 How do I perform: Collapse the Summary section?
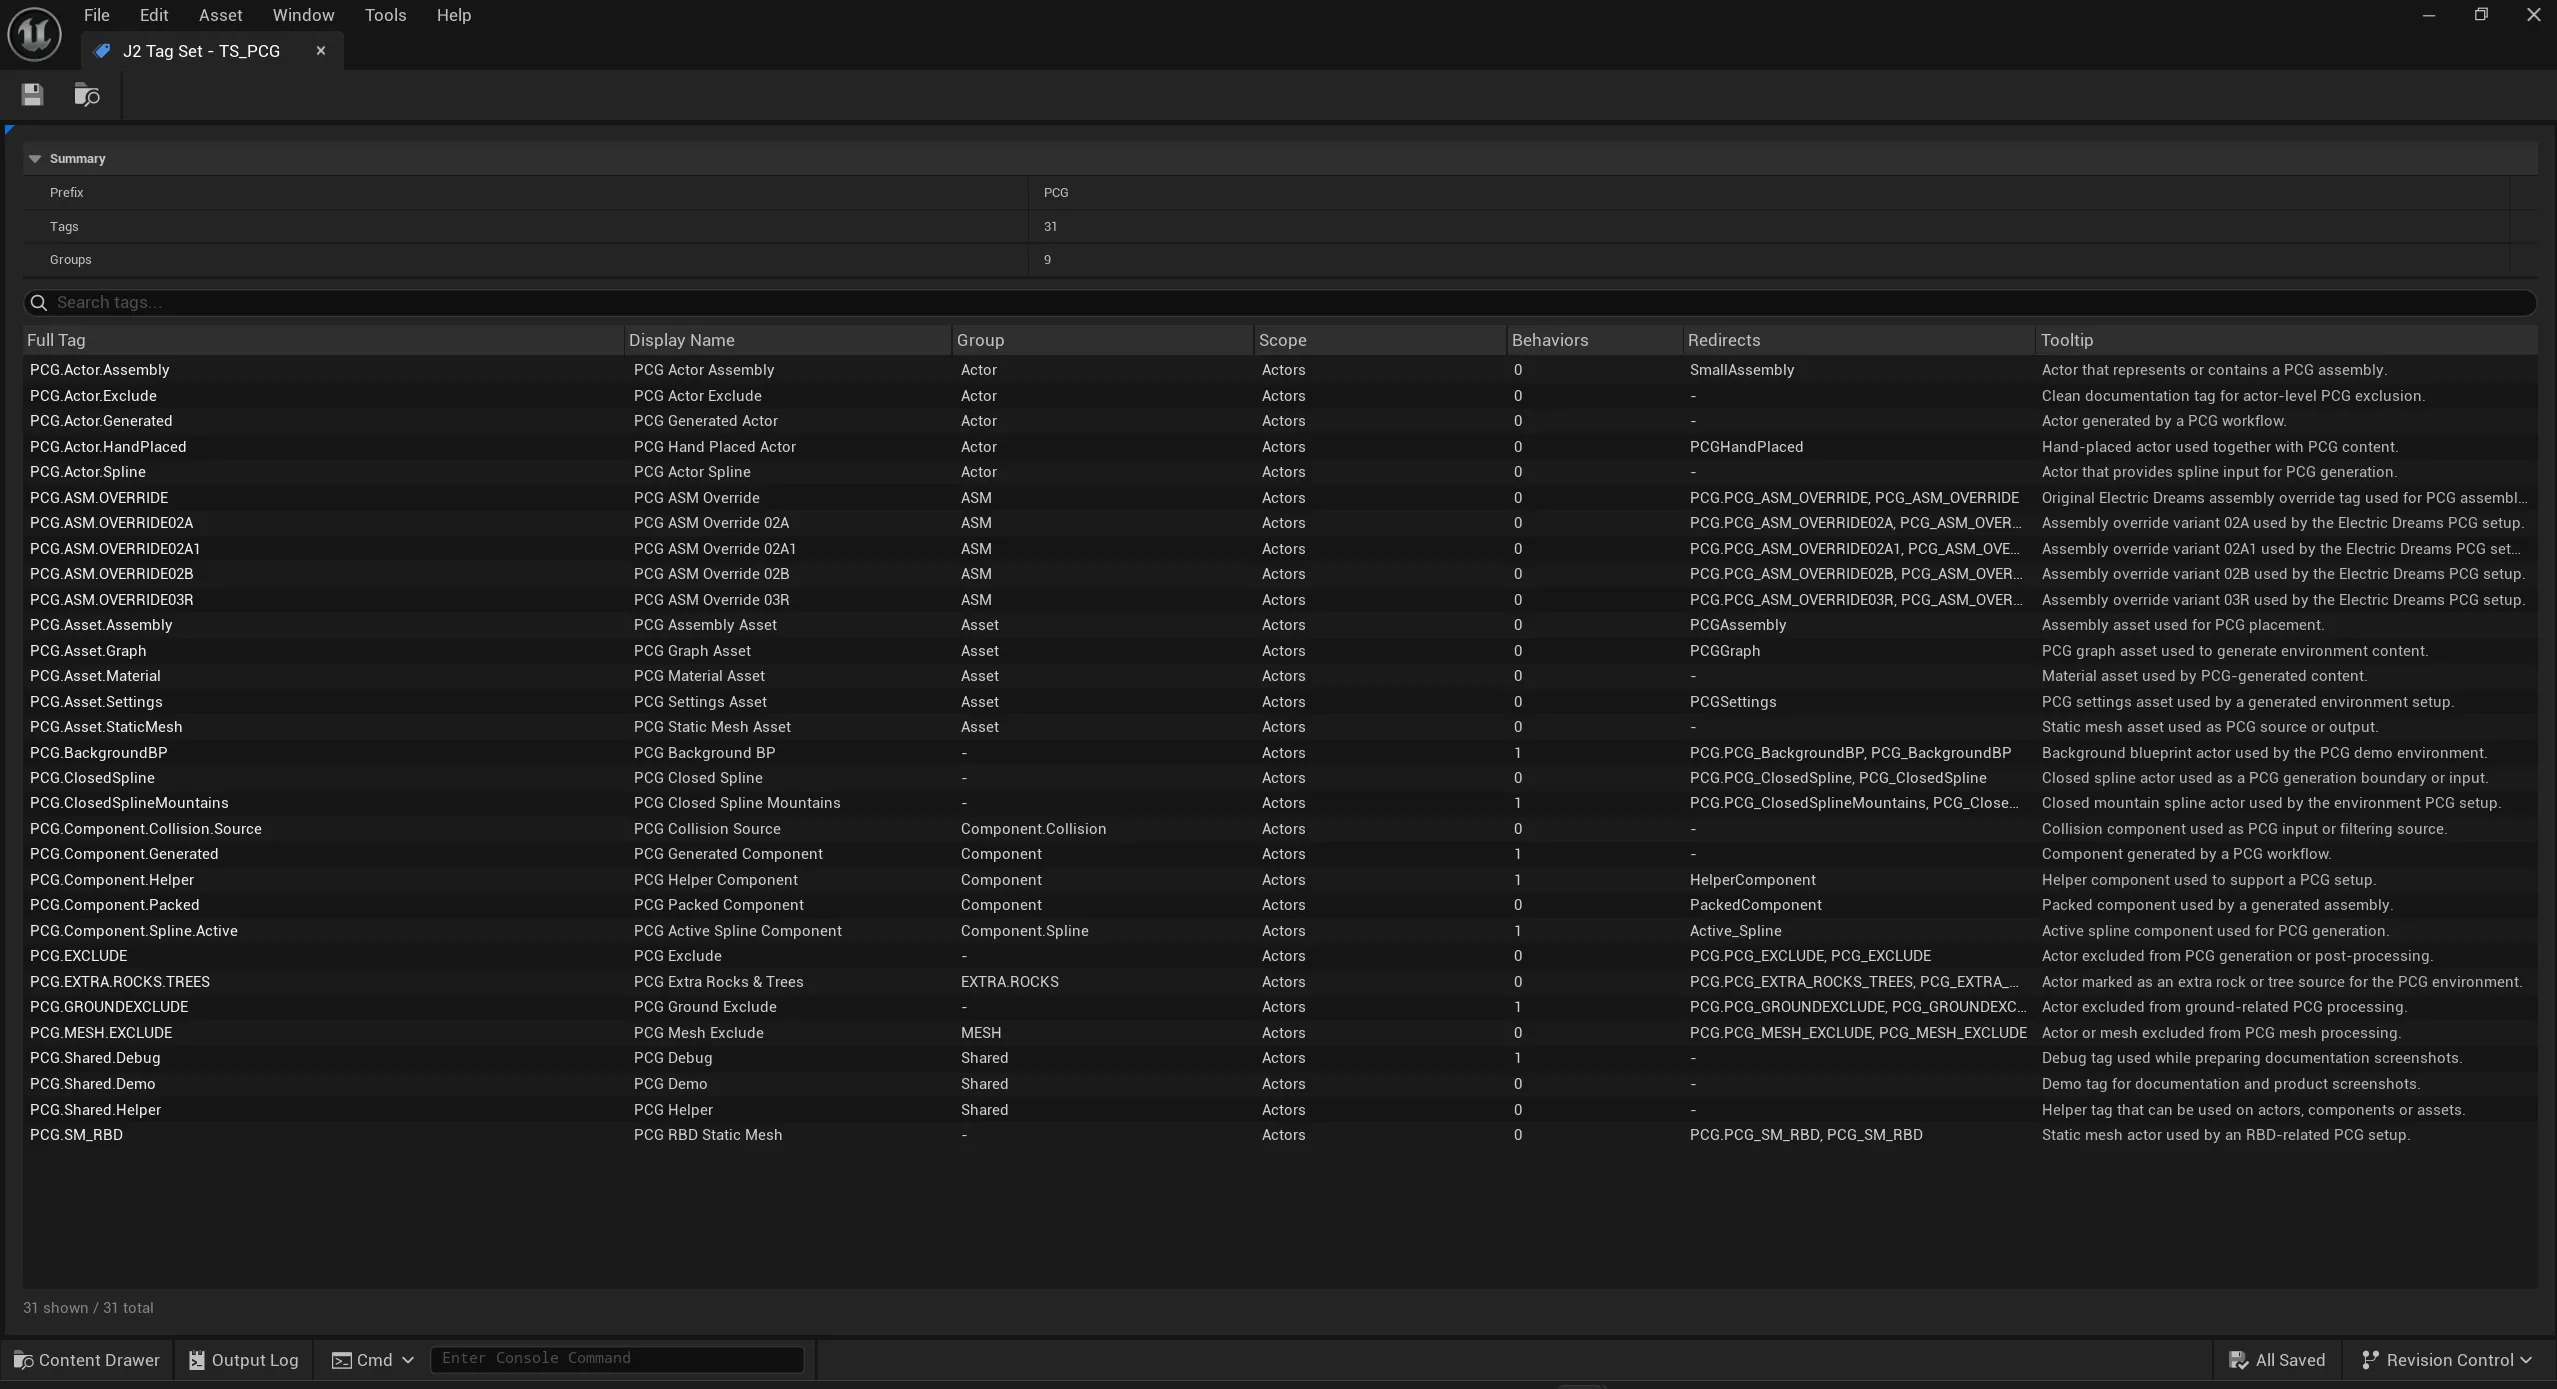35,159
